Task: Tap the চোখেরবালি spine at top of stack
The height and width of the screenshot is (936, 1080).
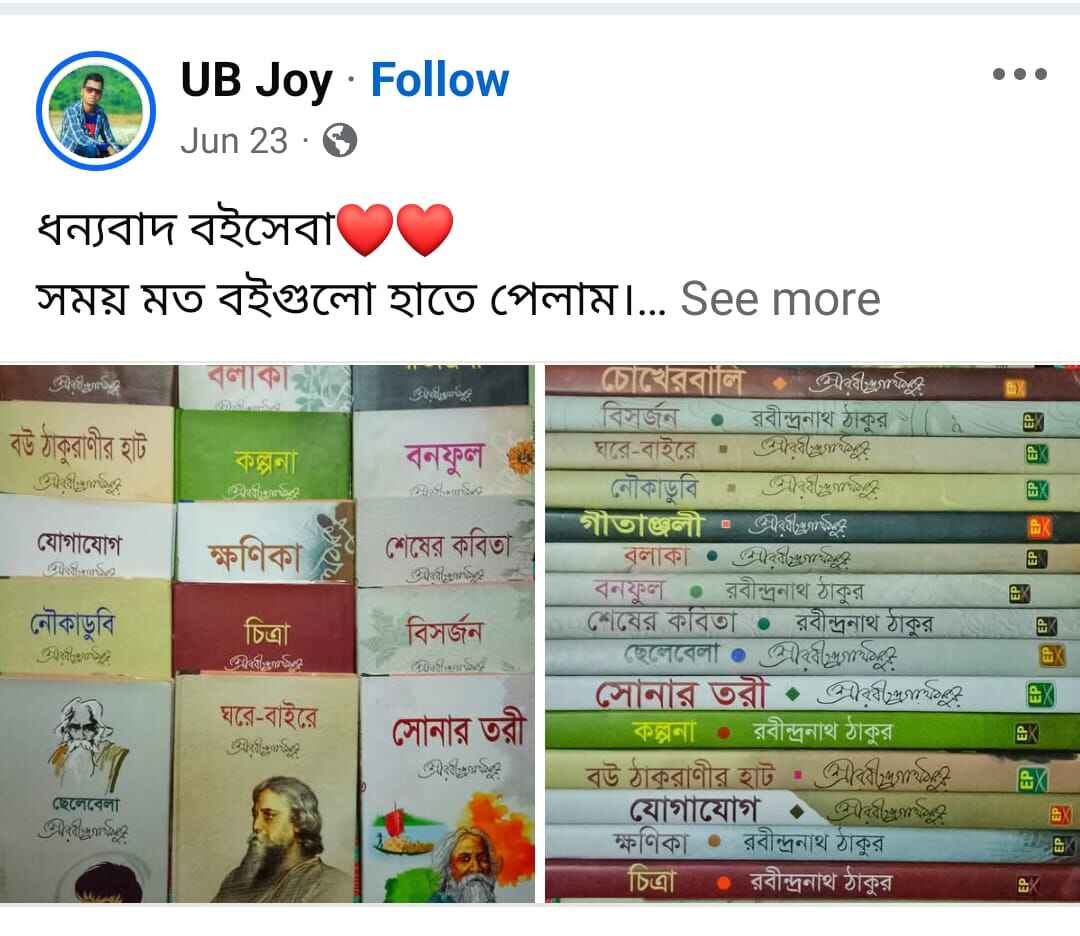Action: pyautogui.click(x=813, y=383)
